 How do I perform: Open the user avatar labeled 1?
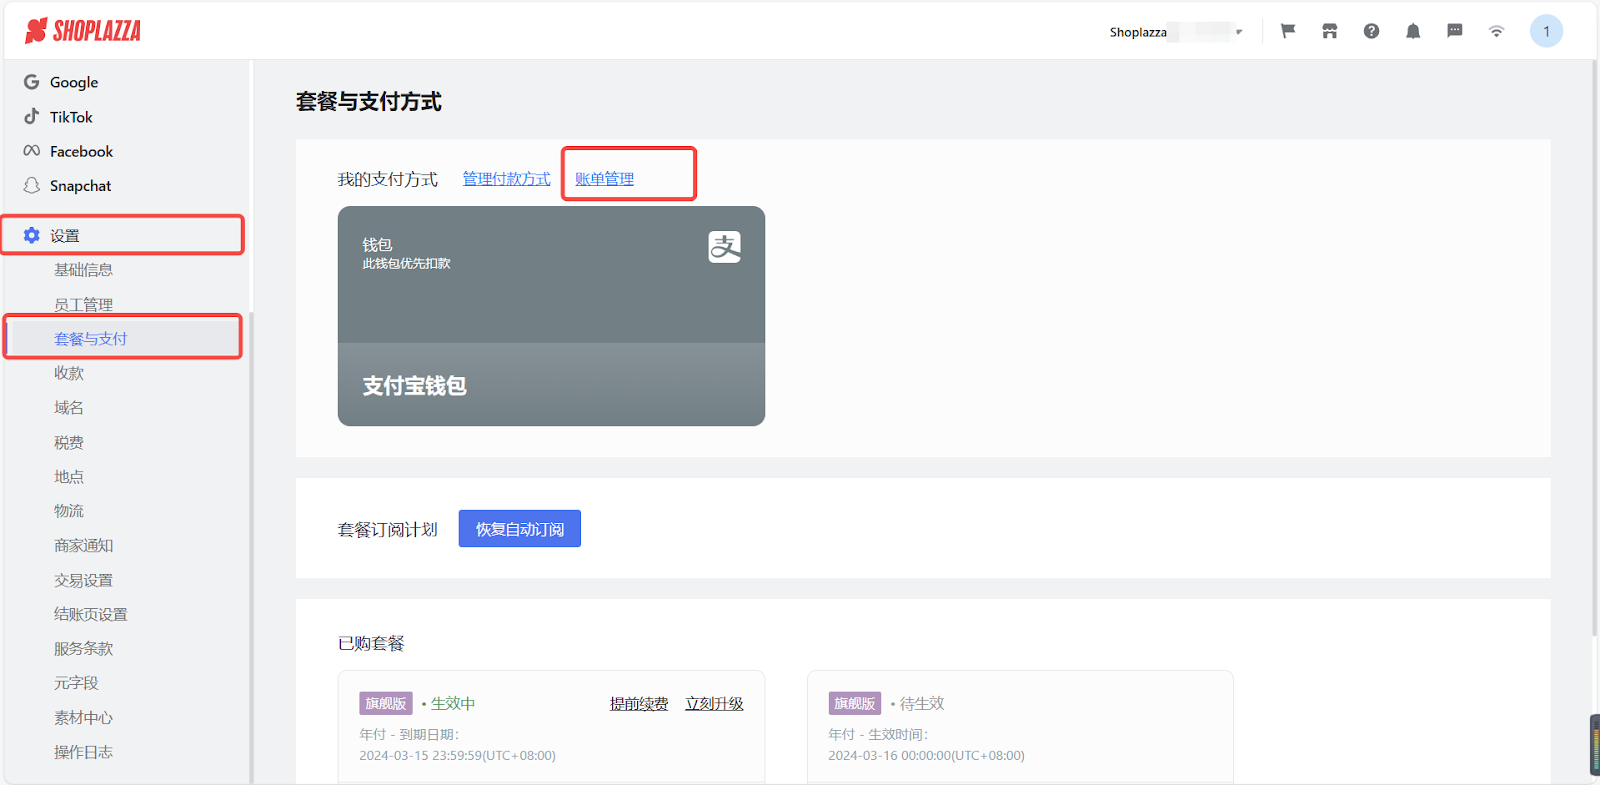tap(1546, 31)
